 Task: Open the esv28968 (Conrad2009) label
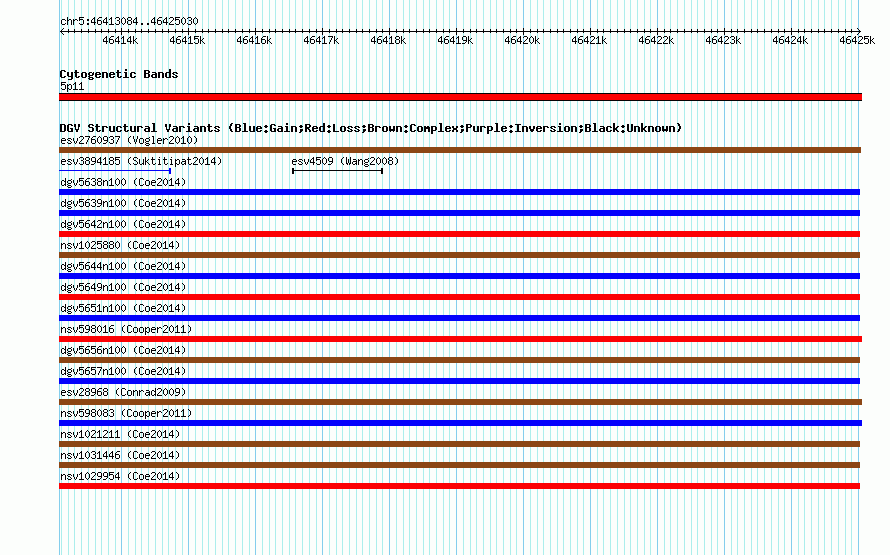click(123, 392)
